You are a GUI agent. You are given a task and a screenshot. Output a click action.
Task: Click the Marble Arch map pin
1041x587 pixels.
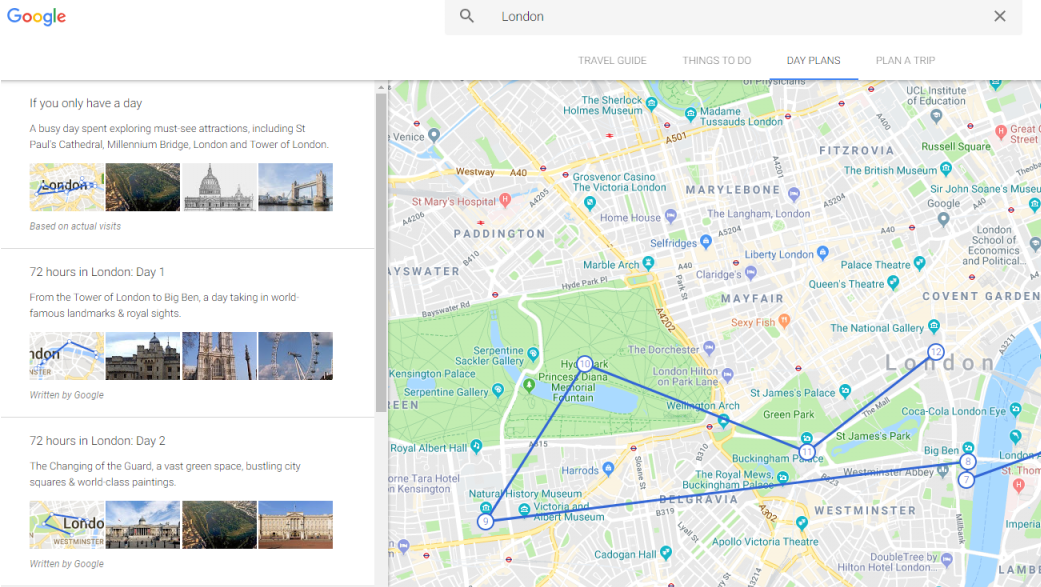pos(648,264)
